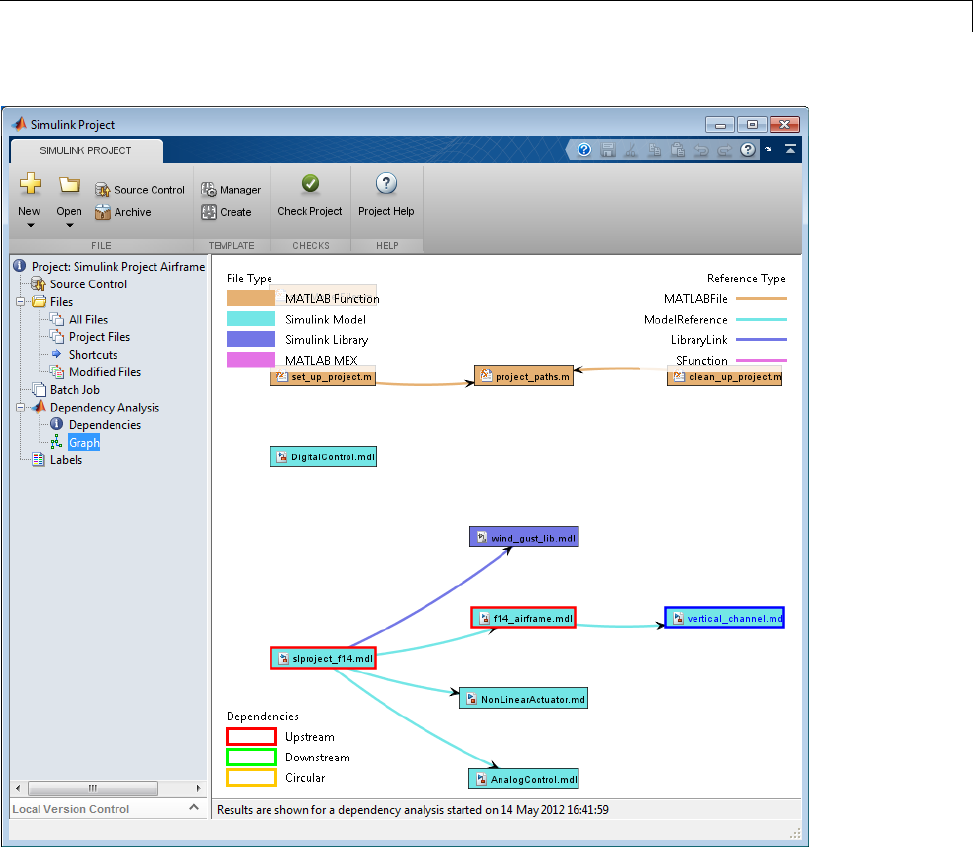Click the Archive box icon
973x847 pixels.
[102, 212]
